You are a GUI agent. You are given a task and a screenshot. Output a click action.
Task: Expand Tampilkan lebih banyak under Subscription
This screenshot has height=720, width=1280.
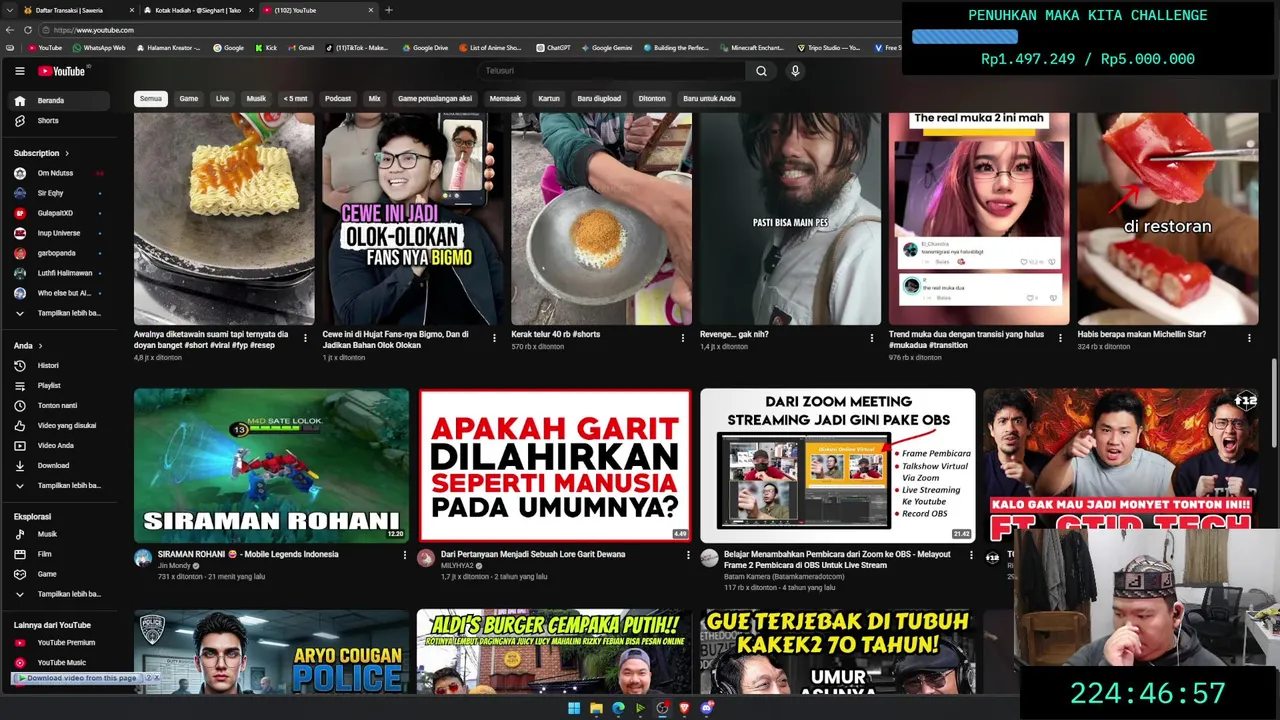pos(59,313)
